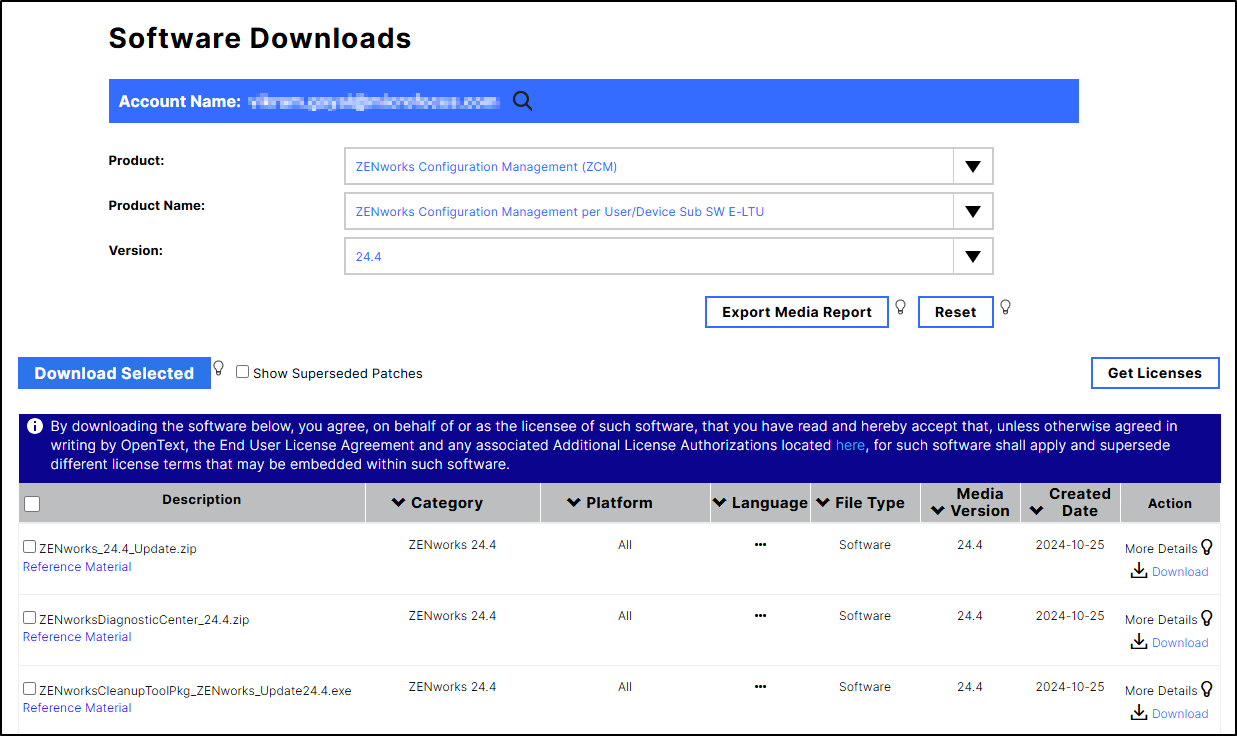Click Download link for ZENworksCleanupToolPkg row

click(x=1180, y=714)
